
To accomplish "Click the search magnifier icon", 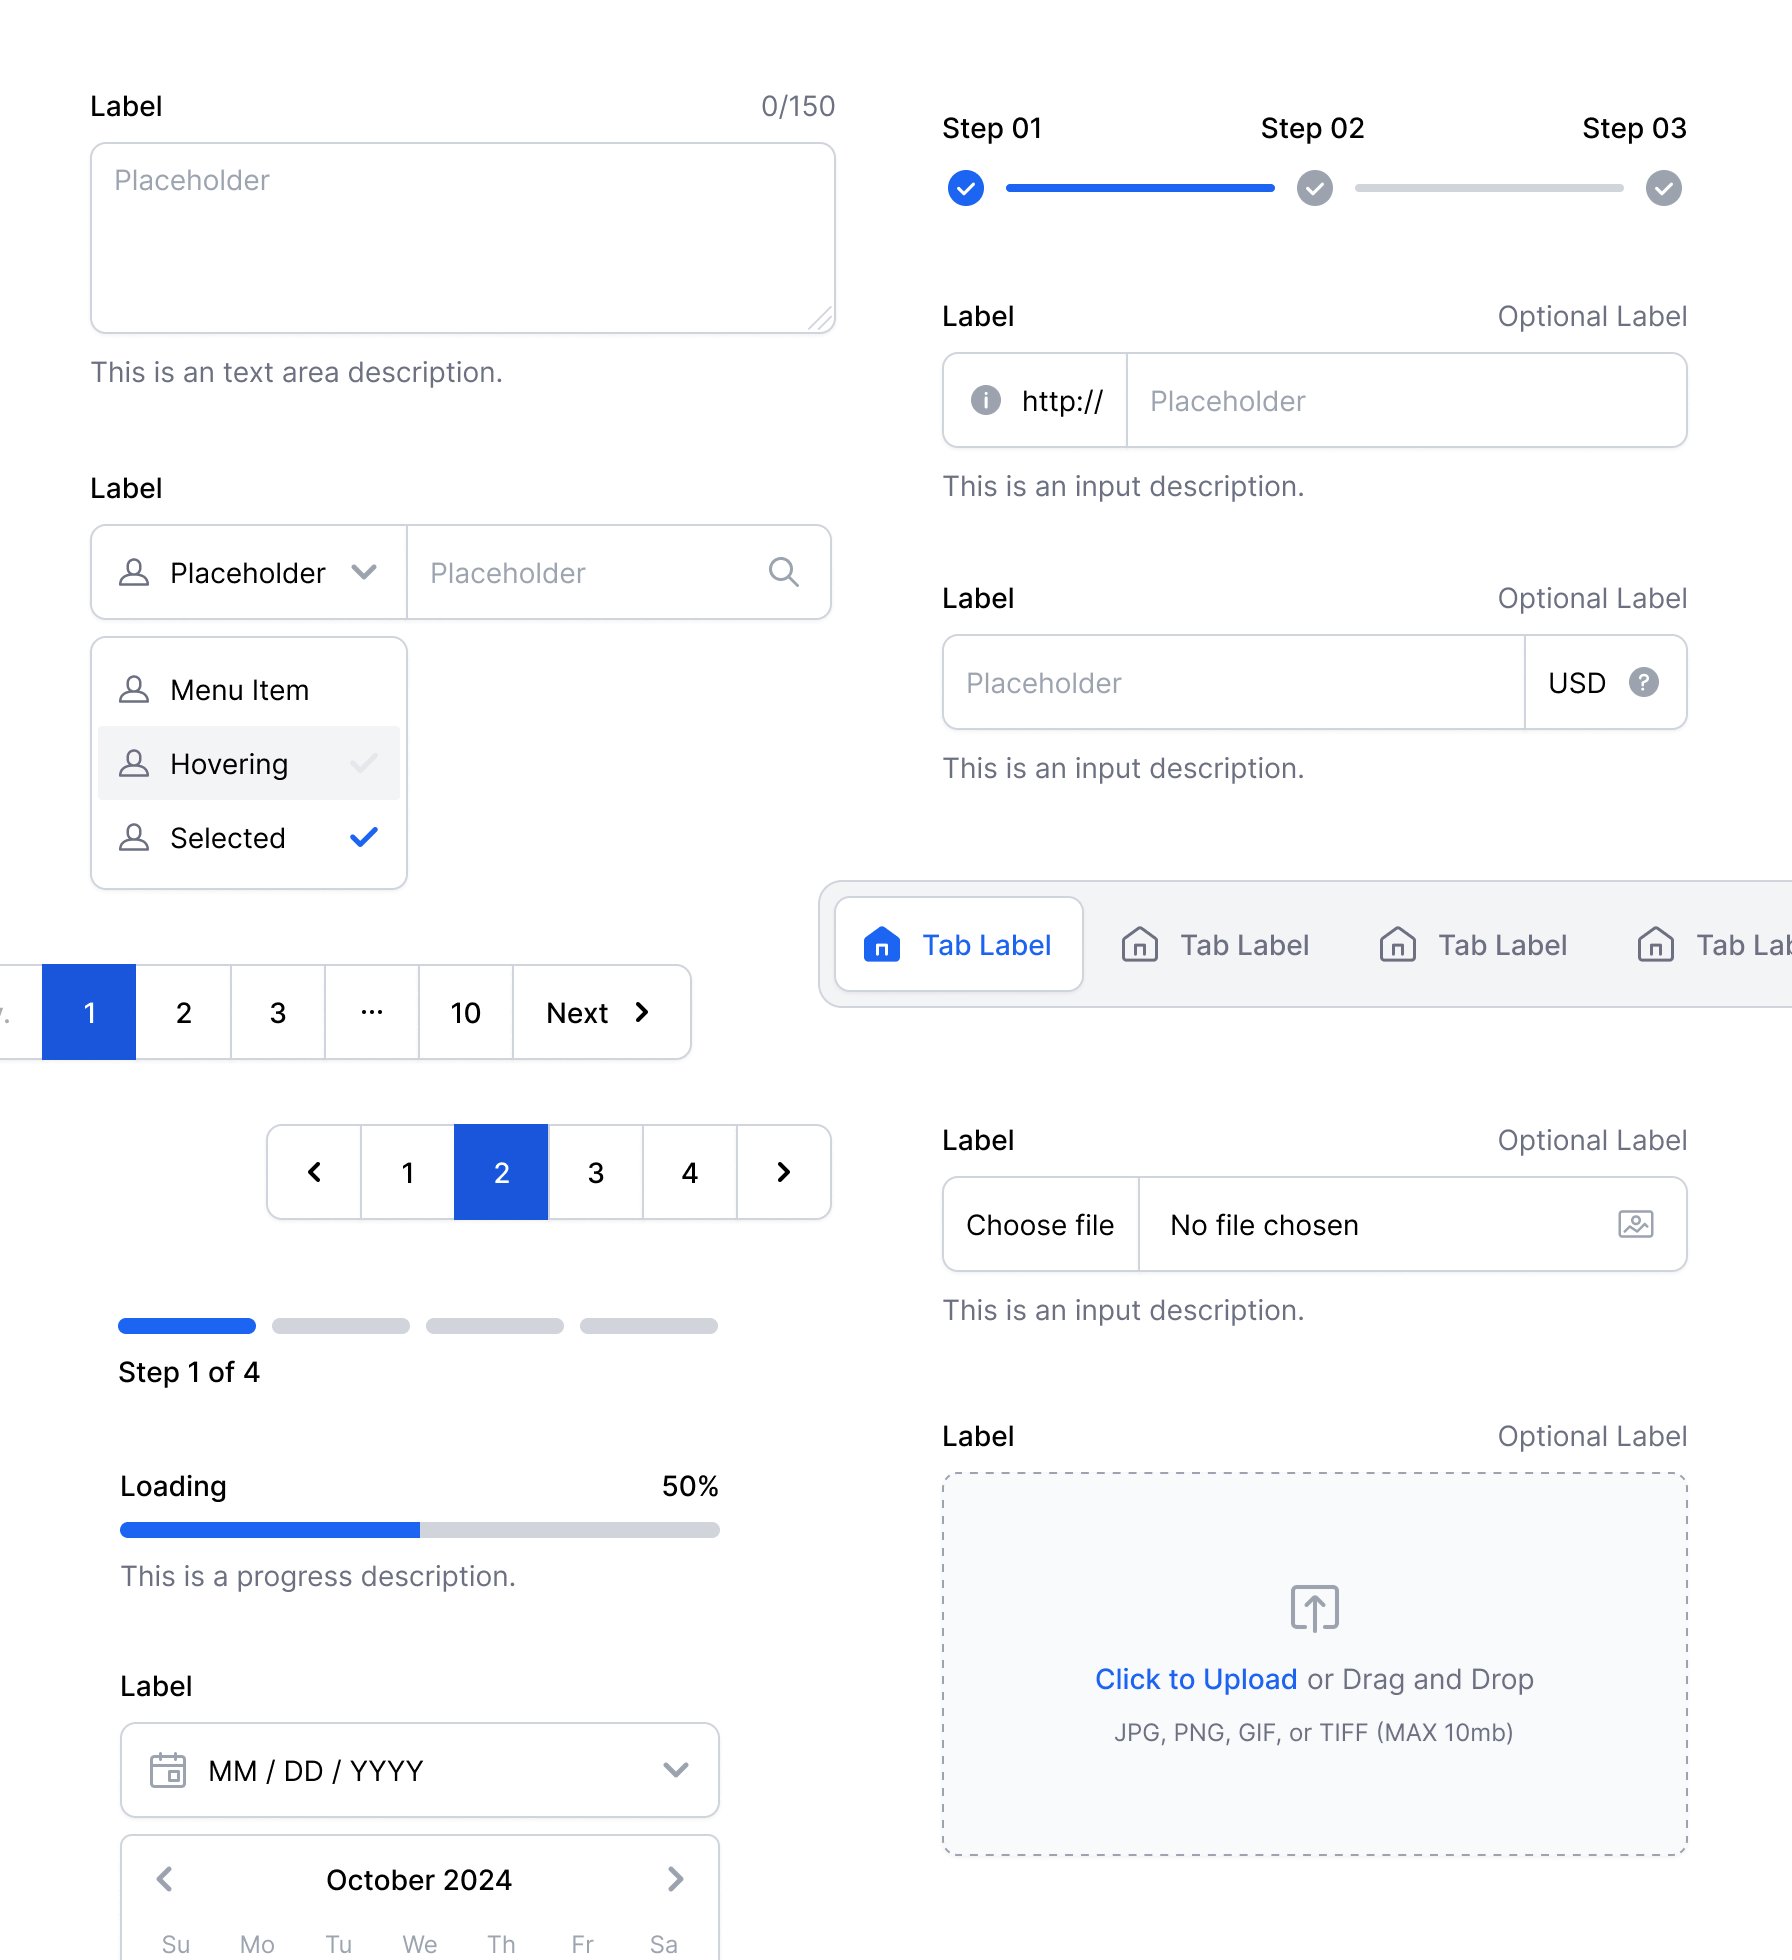I will click(x=783, y=572).
